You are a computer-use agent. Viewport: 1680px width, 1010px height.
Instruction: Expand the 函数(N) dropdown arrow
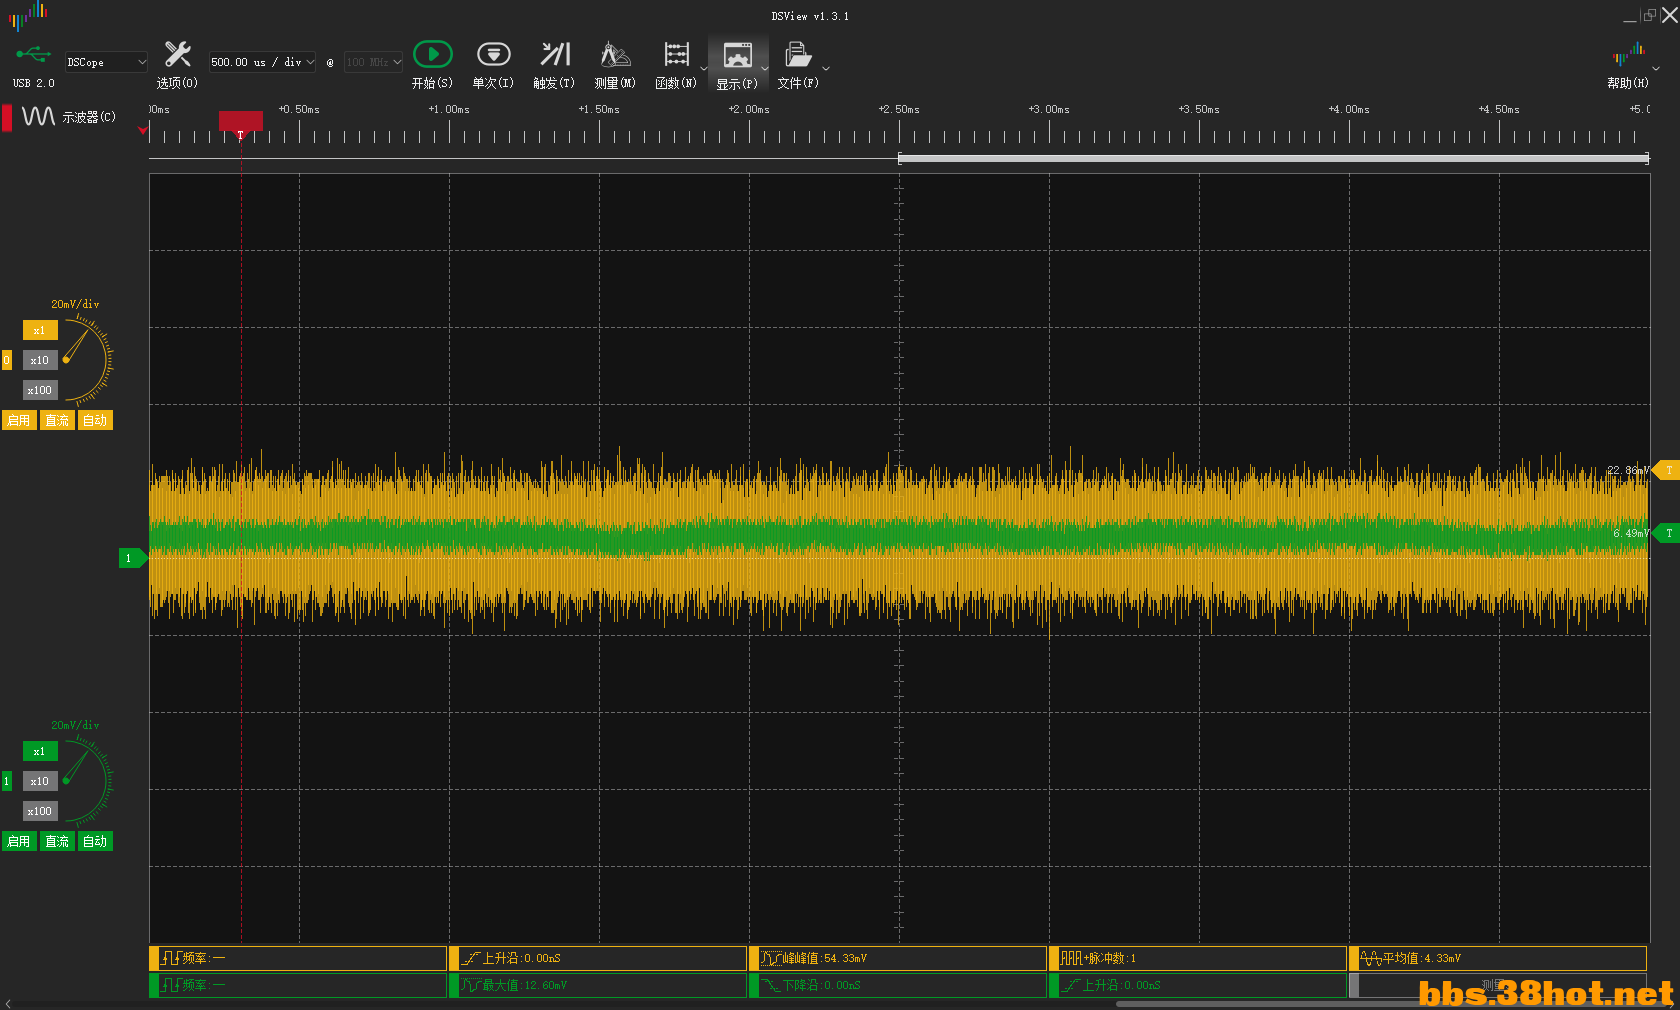[x=704, y=69]
